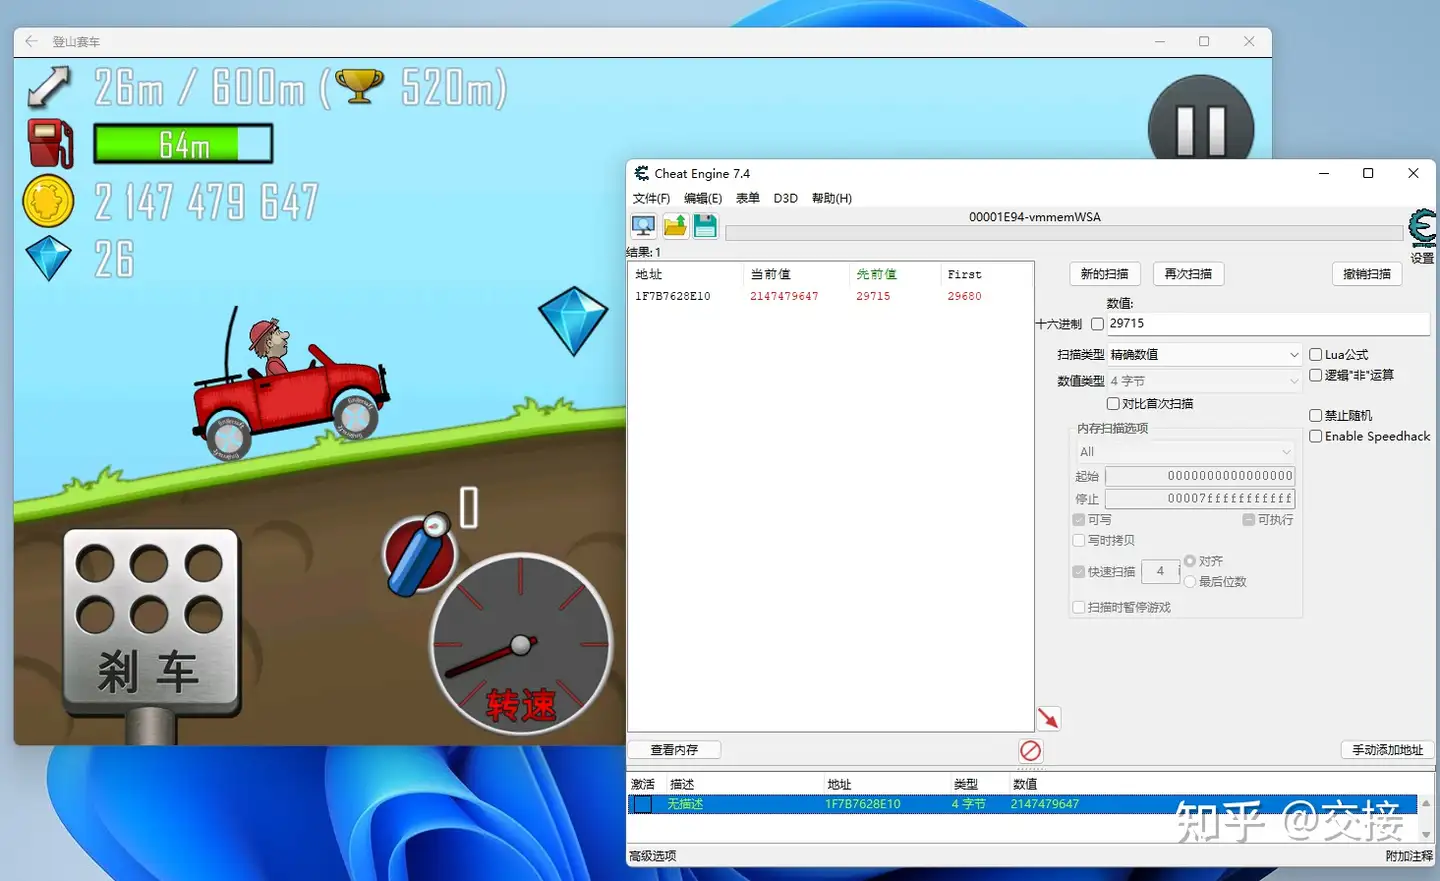Toggle Enable Speedhack checkbox
1440x881 pixels.
pyautogui.click(x=1316, y=436)
